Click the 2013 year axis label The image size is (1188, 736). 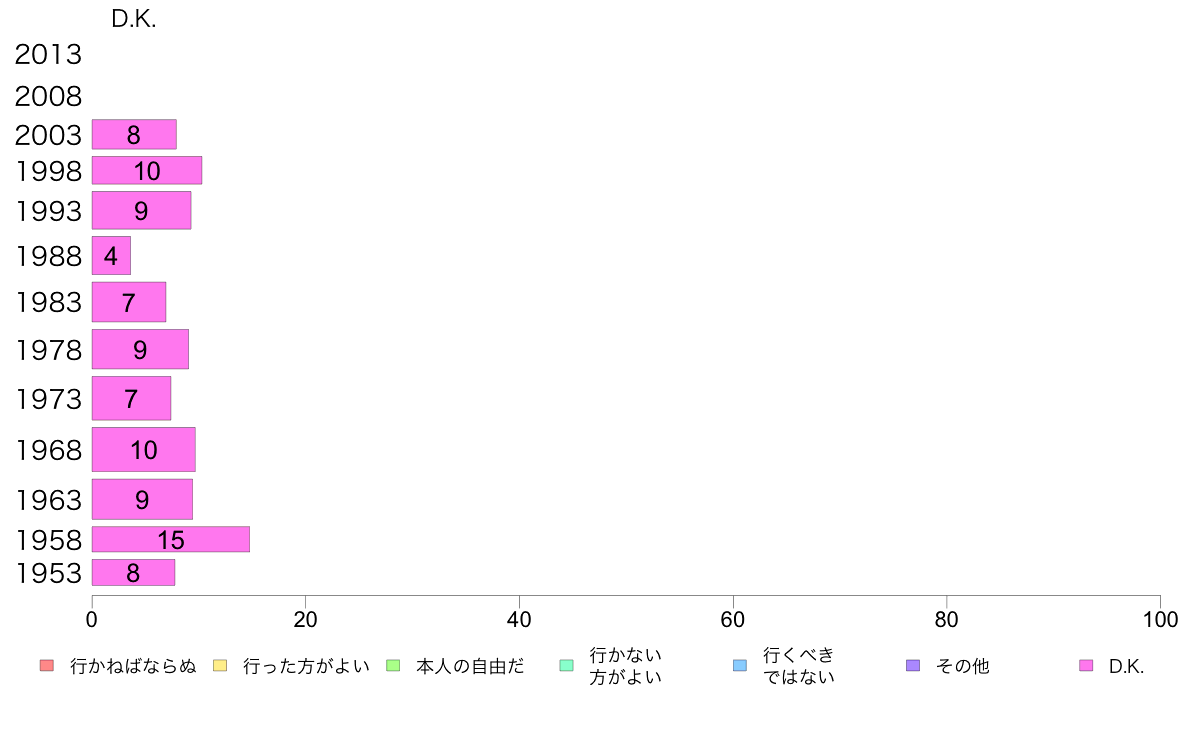click(x=48, y=55)
